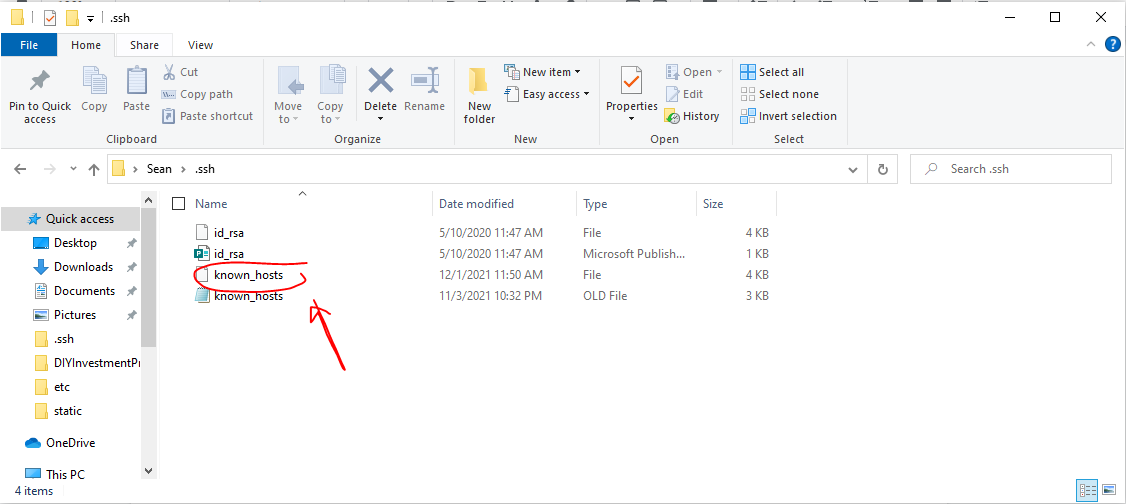Viewport: 1126px width, 504px height.
Task: Switch to the View ribbon tab
Action: 200,45
